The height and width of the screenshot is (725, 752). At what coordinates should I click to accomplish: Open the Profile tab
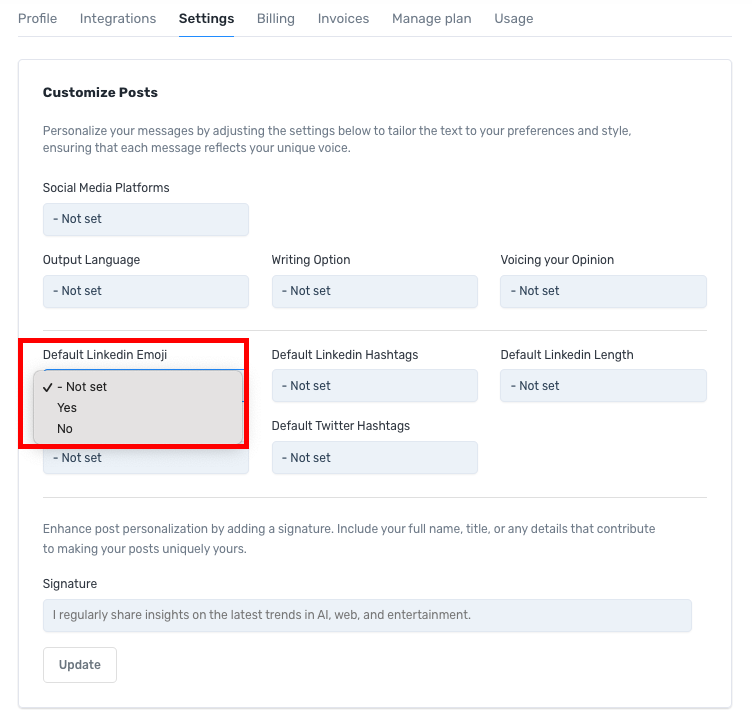click(x=37, y=18)
